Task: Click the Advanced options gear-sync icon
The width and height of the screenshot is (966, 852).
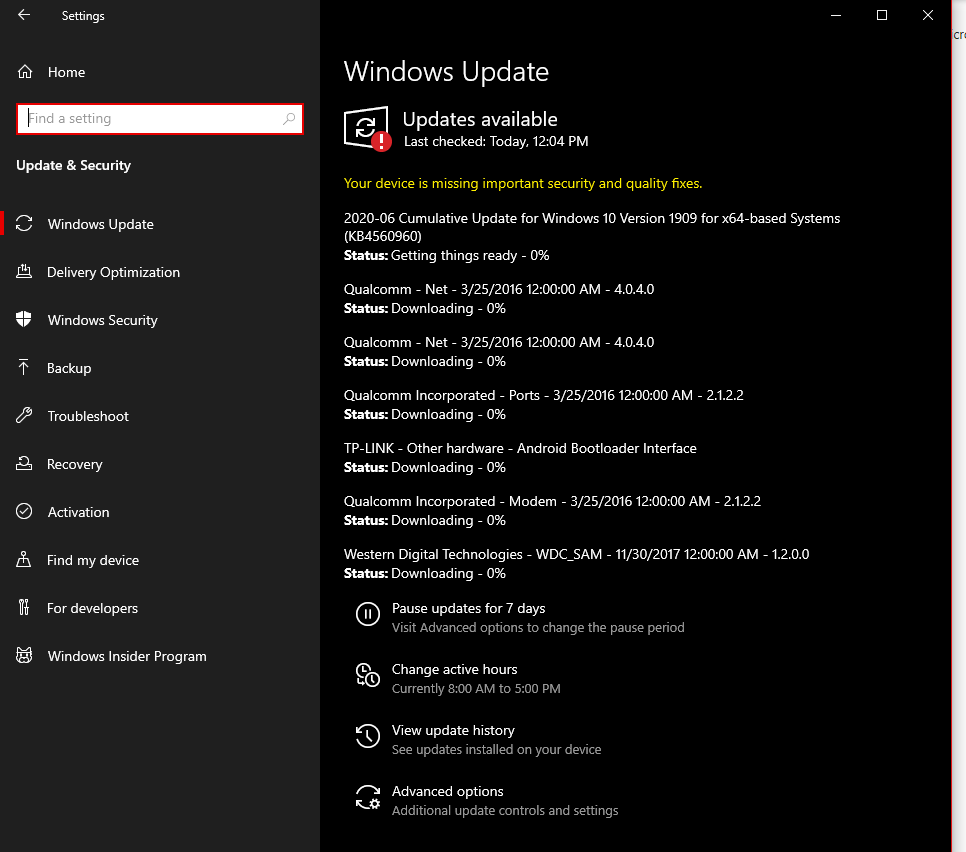Action: pyautogui.click(x=368, y=797)
